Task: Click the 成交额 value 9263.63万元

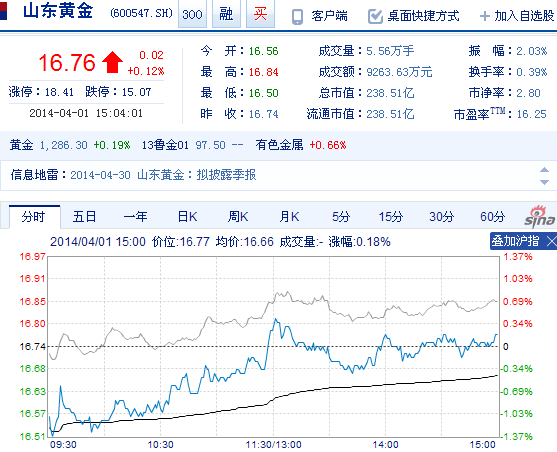Action: pyautogui.click(x=399, y=72)
